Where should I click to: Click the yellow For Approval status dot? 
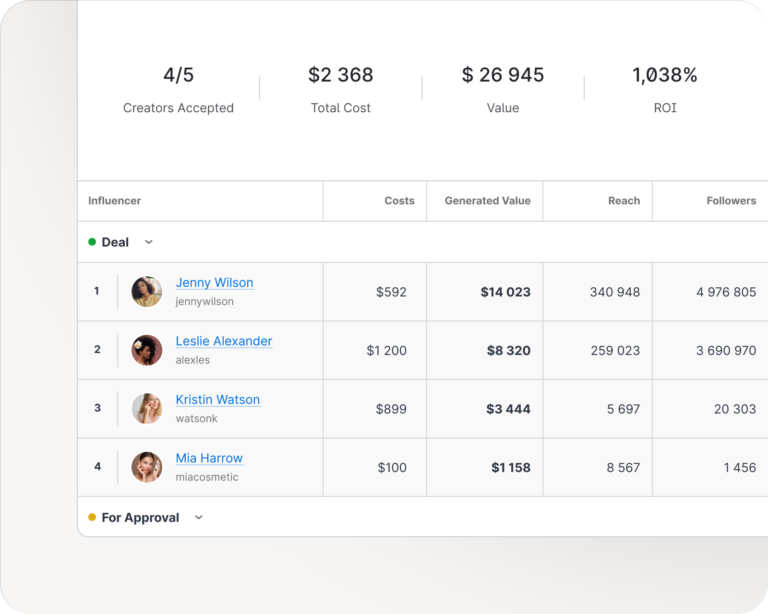[92, 517]
